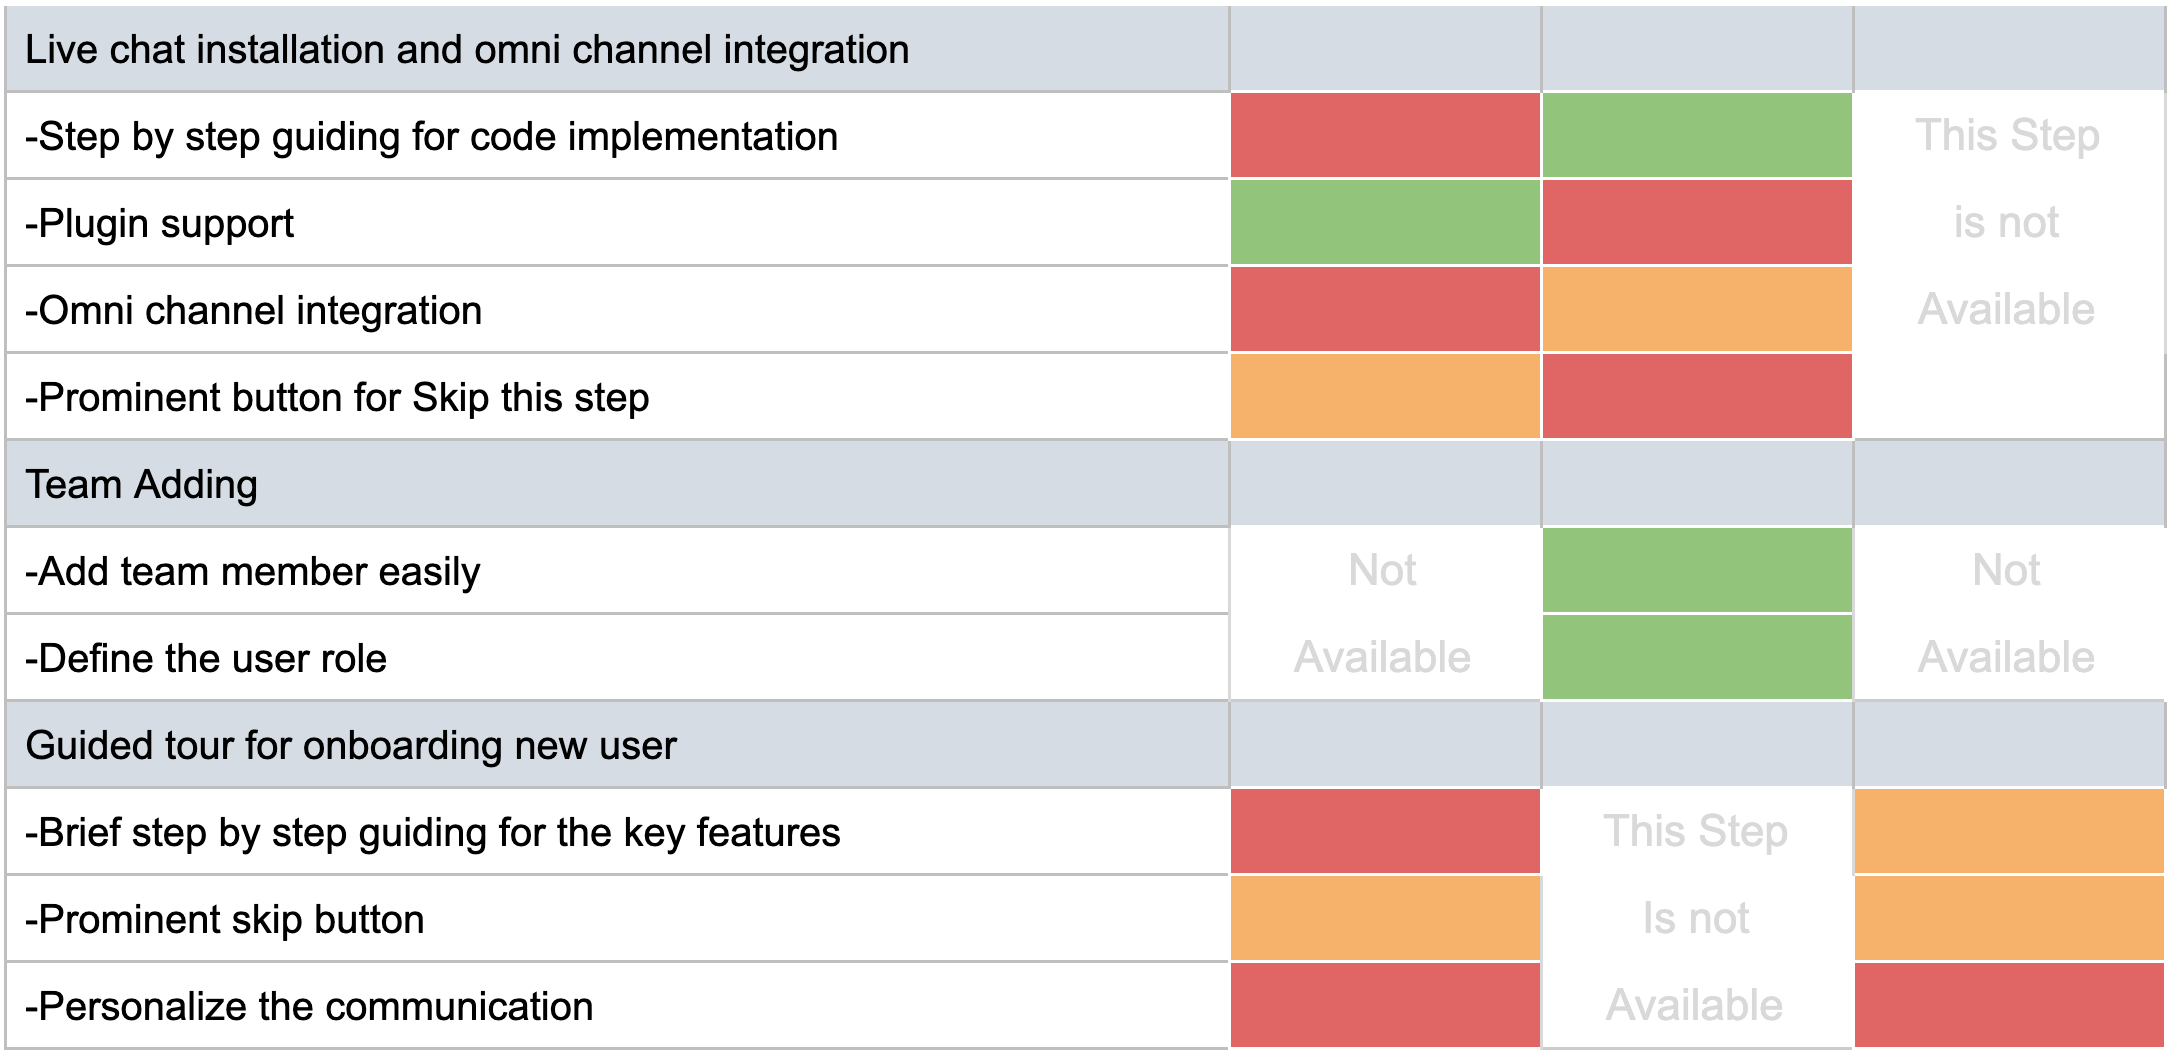The width and height of the screenshot is (2172, 1054).
Task: Click green cell in "Add team member easily" row
Action: click(x=1696, y=571)
